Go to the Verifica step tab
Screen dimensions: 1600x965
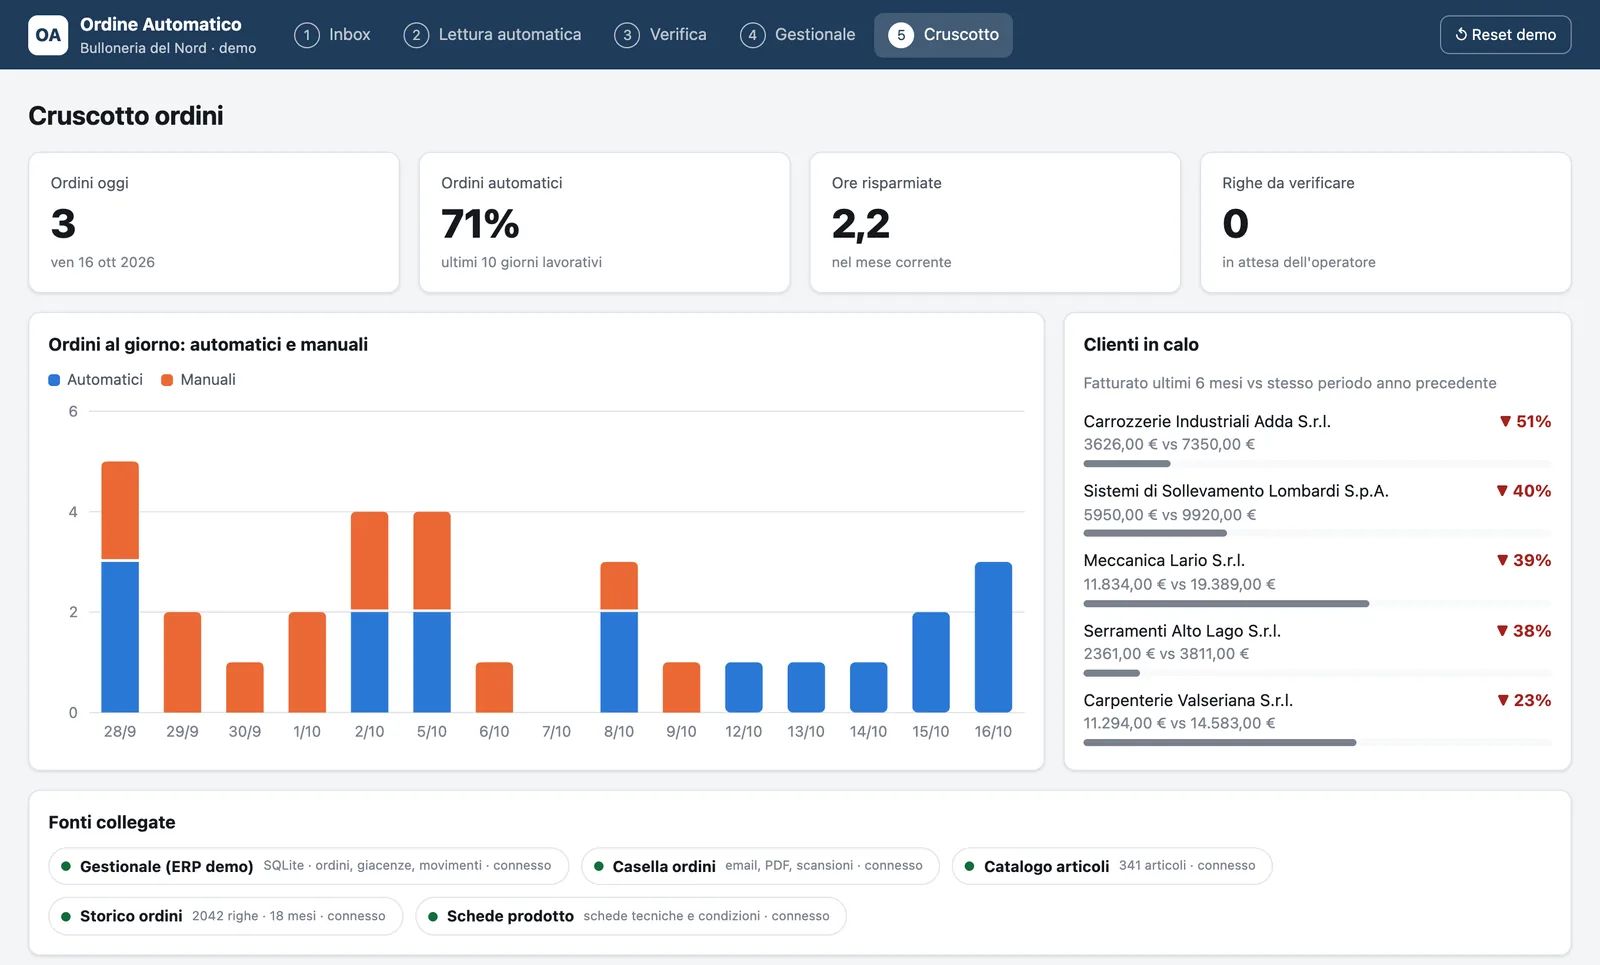coord(660,35)
